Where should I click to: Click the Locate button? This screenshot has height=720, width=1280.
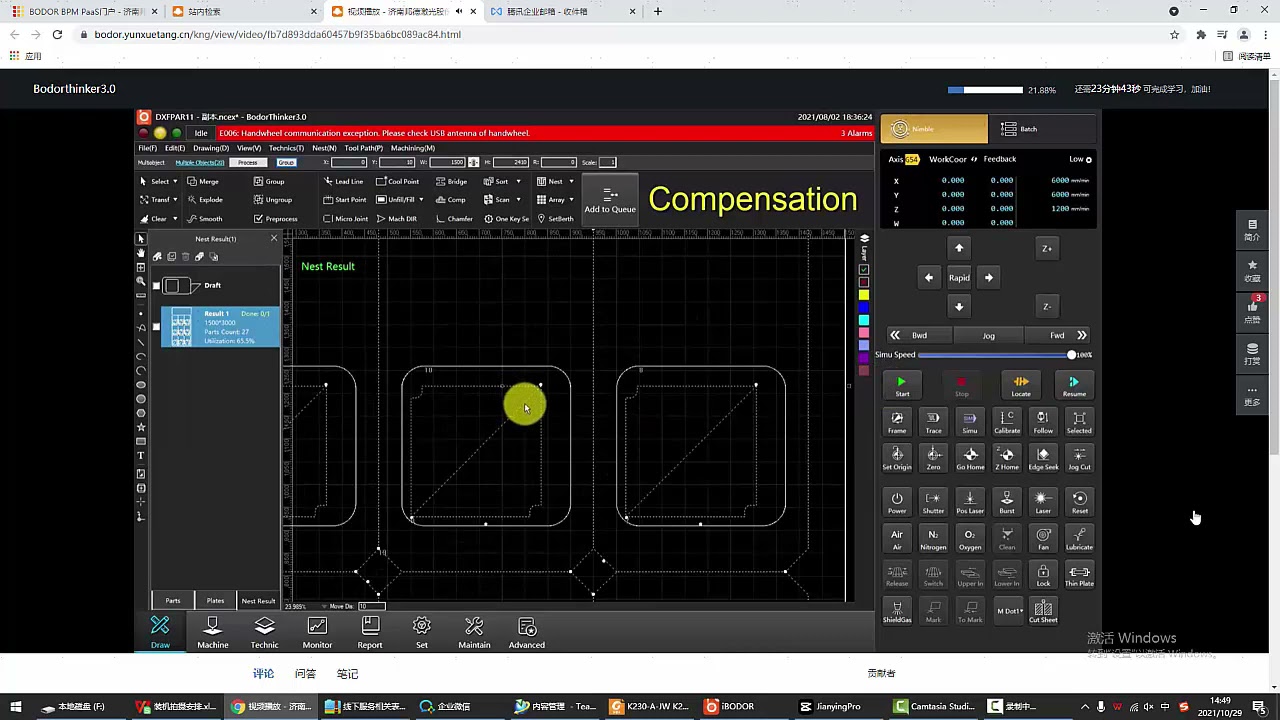[1020, 386]
